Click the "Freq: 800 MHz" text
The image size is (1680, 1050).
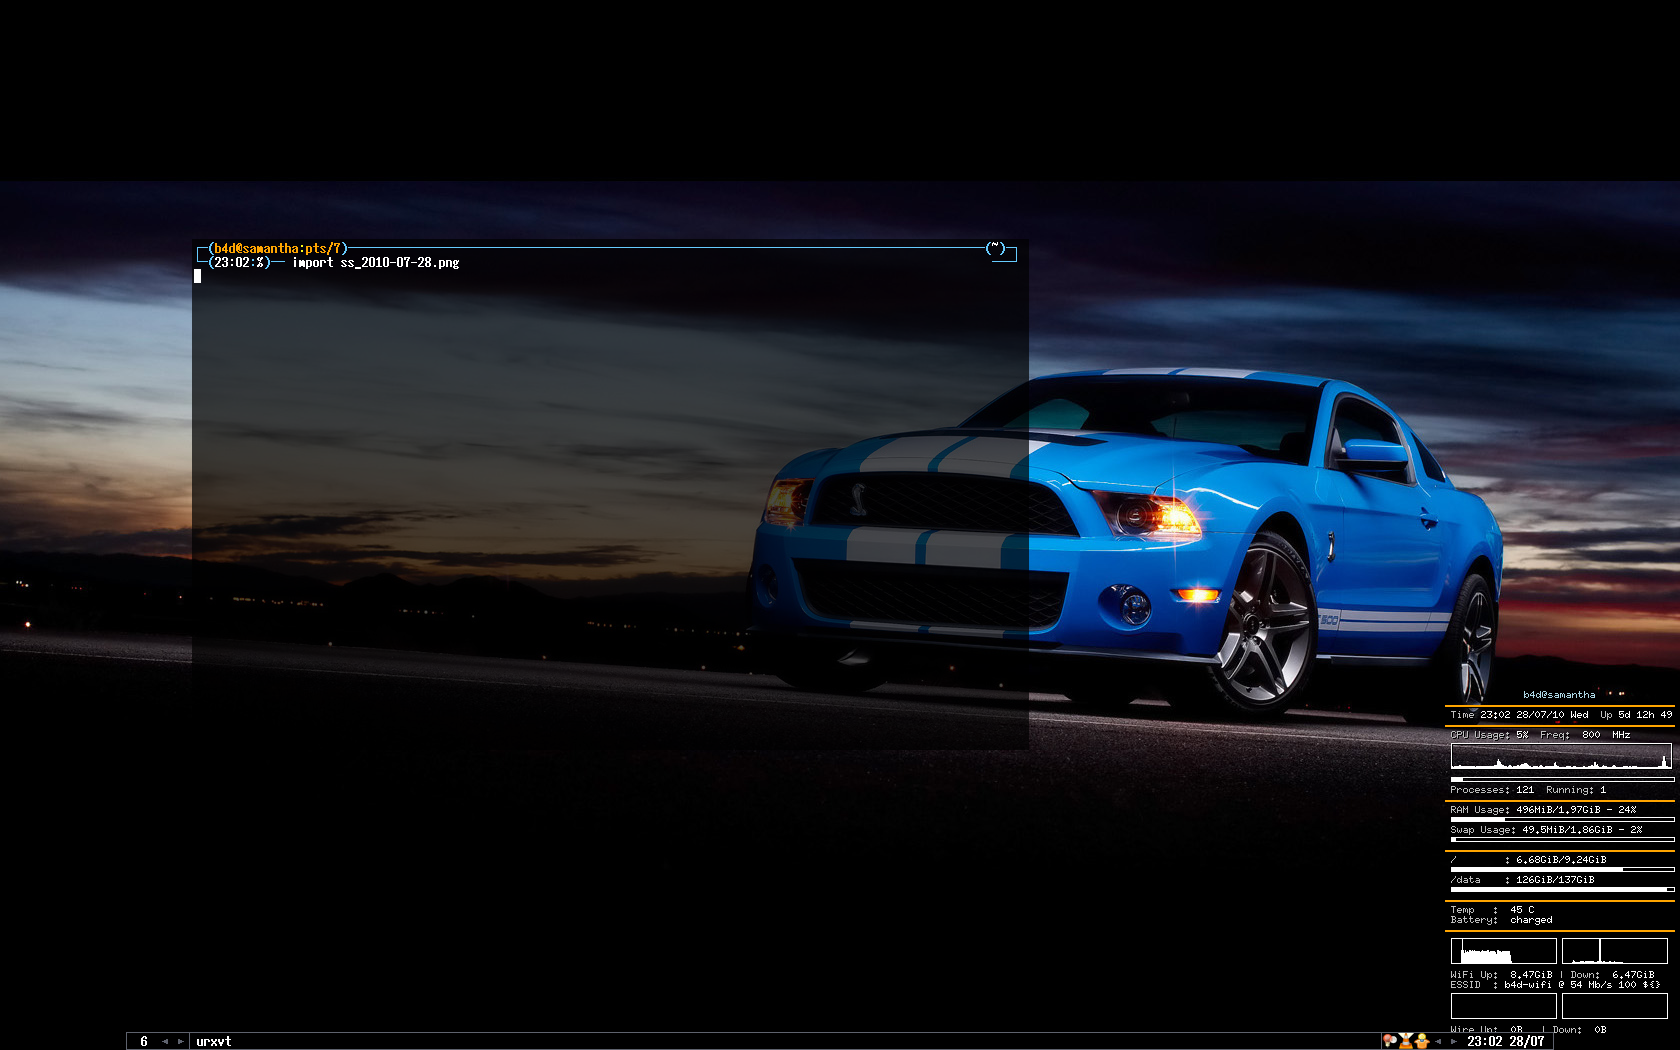click(1585, 735)
